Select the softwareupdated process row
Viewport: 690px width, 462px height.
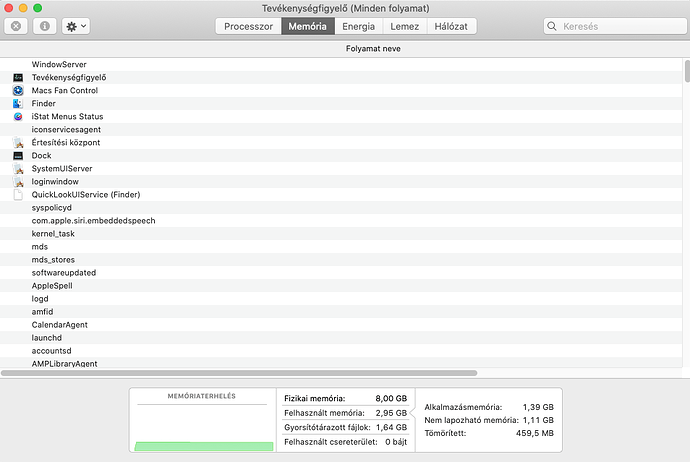[341, 273]
